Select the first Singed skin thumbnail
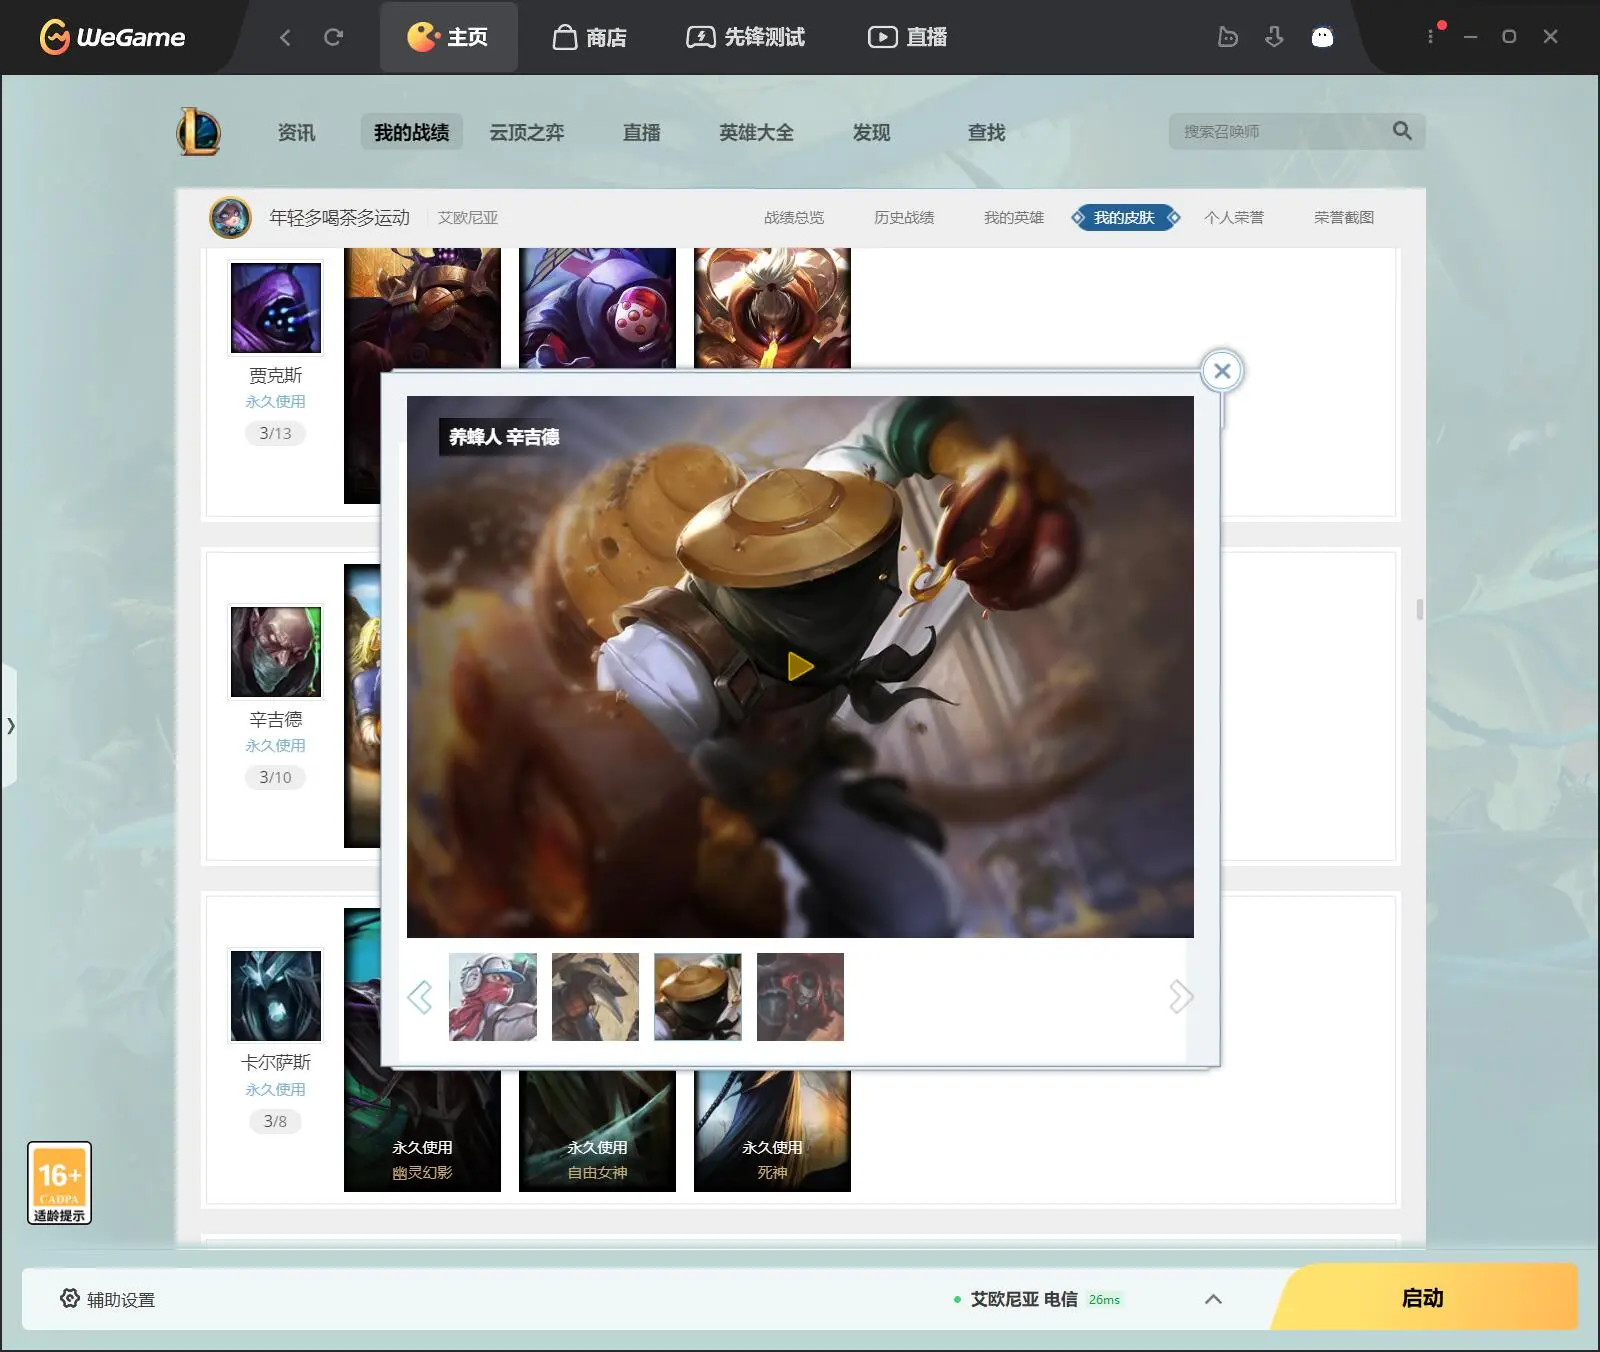The width and height of the screenshot is (1600, 1352). (493, 997)
